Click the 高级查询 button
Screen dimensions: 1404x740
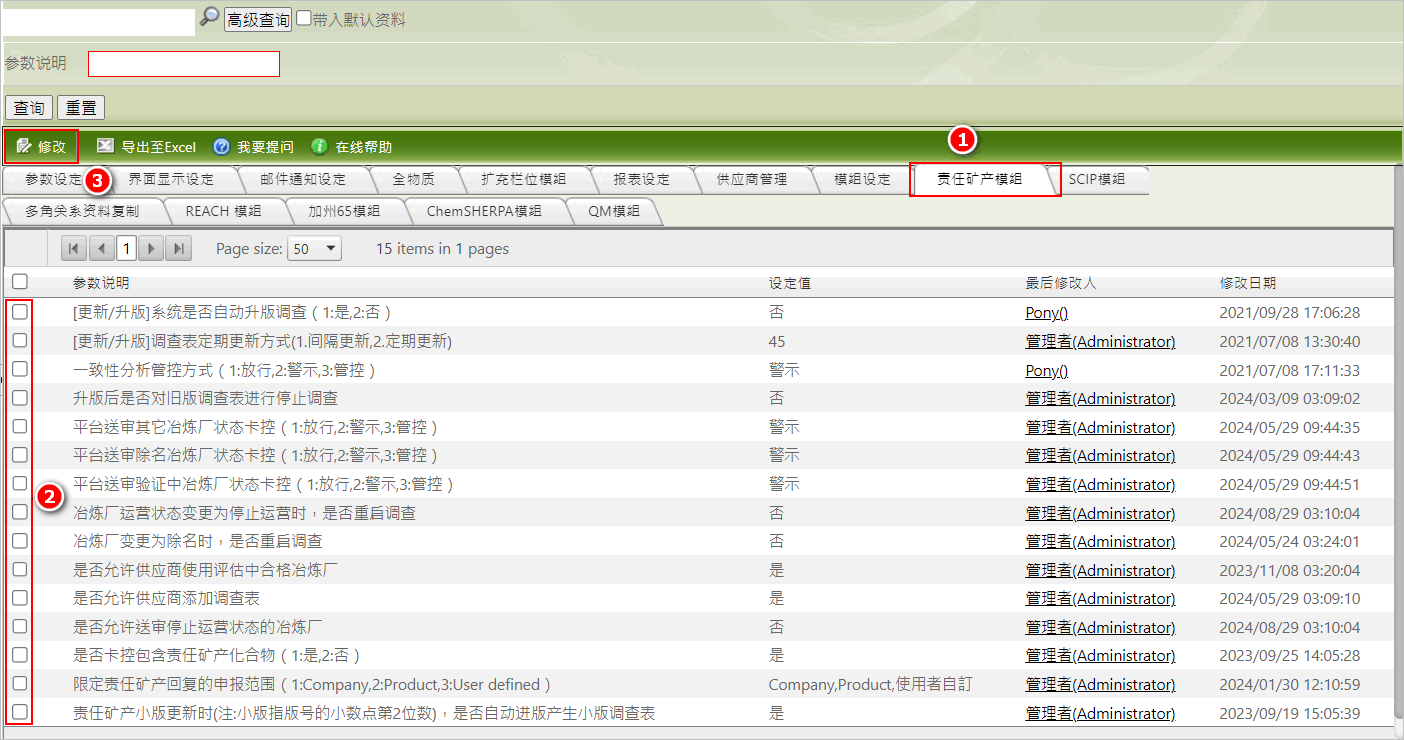coord(258,19)
